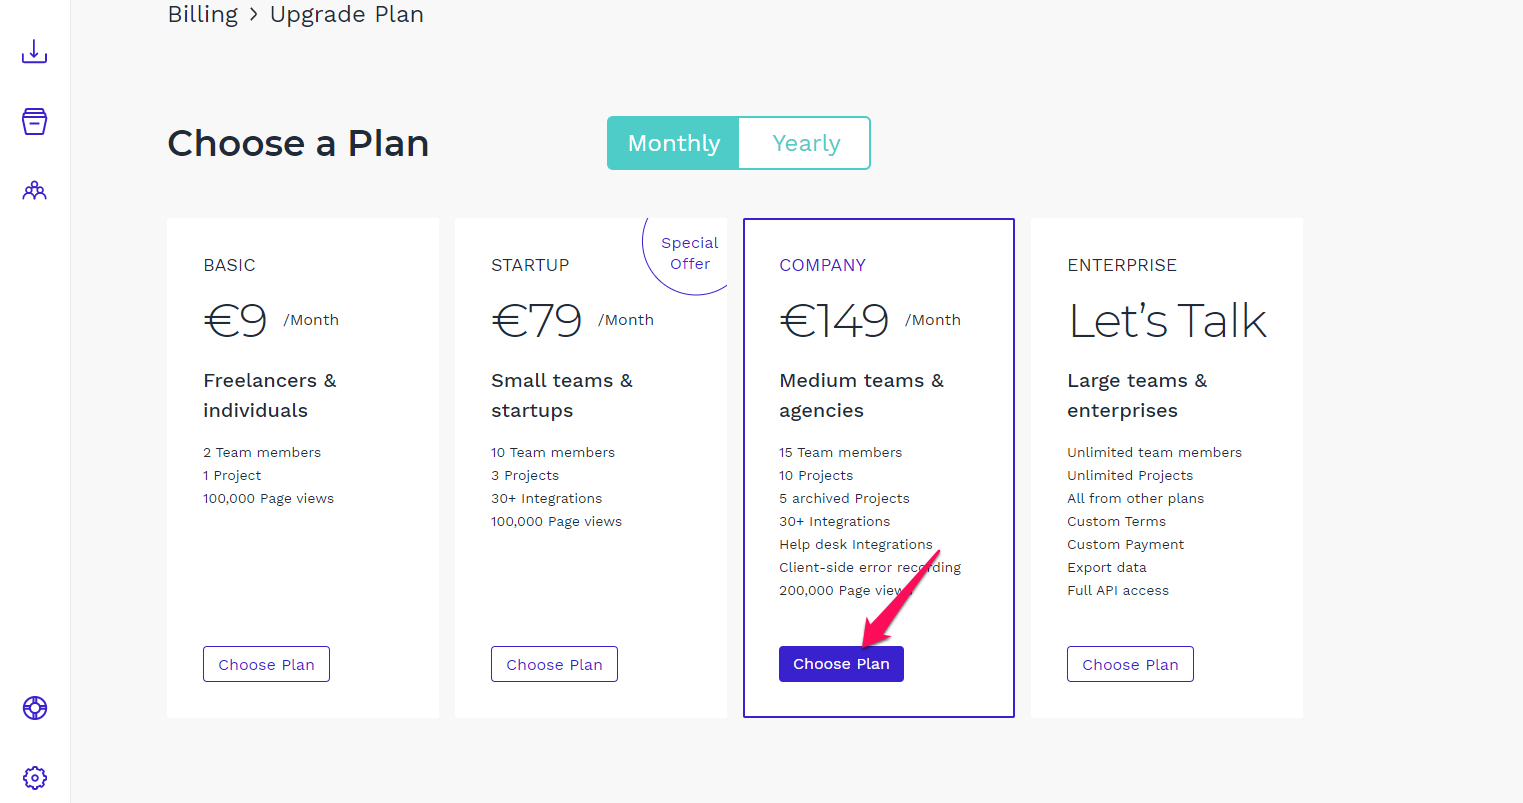
Task: Click the Billing breadcrumb link
Action: click(203, 15)
